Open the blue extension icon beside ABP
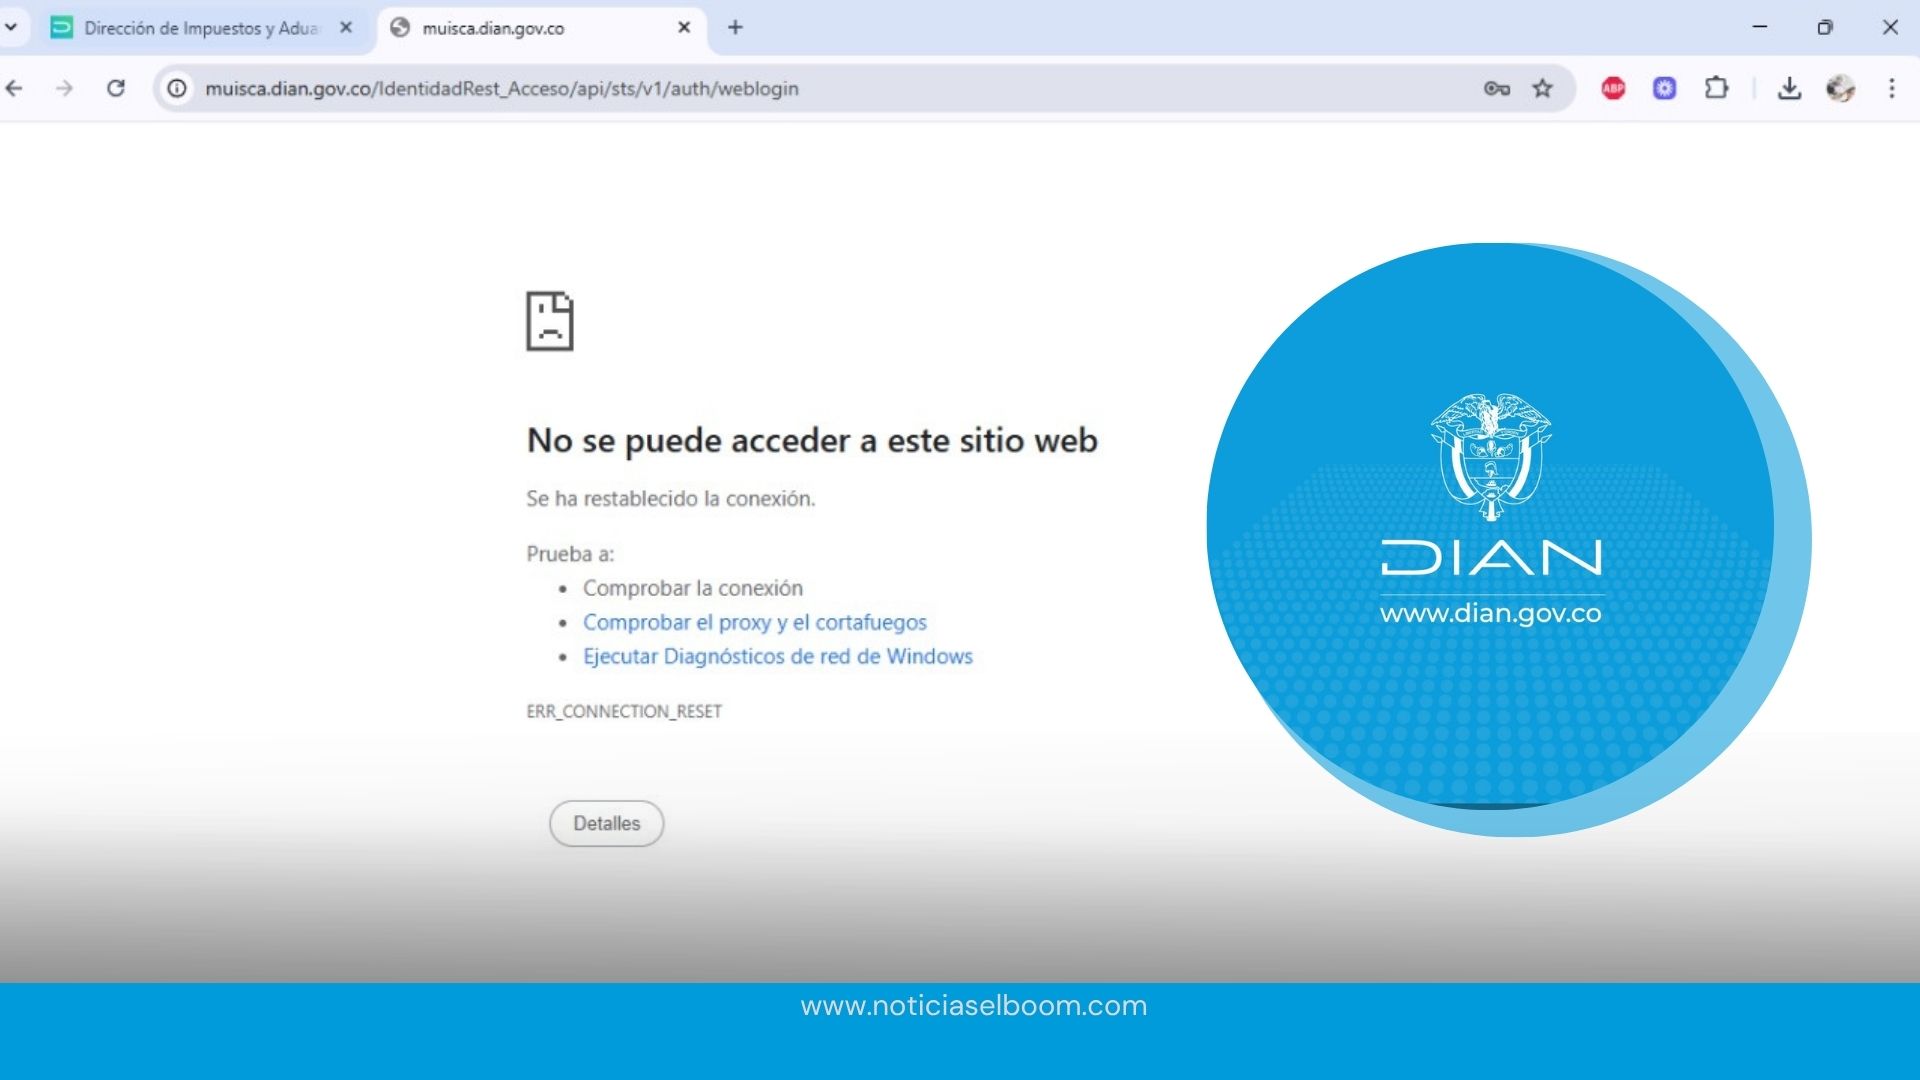 pyautogui.click(x=1664, y=88)
